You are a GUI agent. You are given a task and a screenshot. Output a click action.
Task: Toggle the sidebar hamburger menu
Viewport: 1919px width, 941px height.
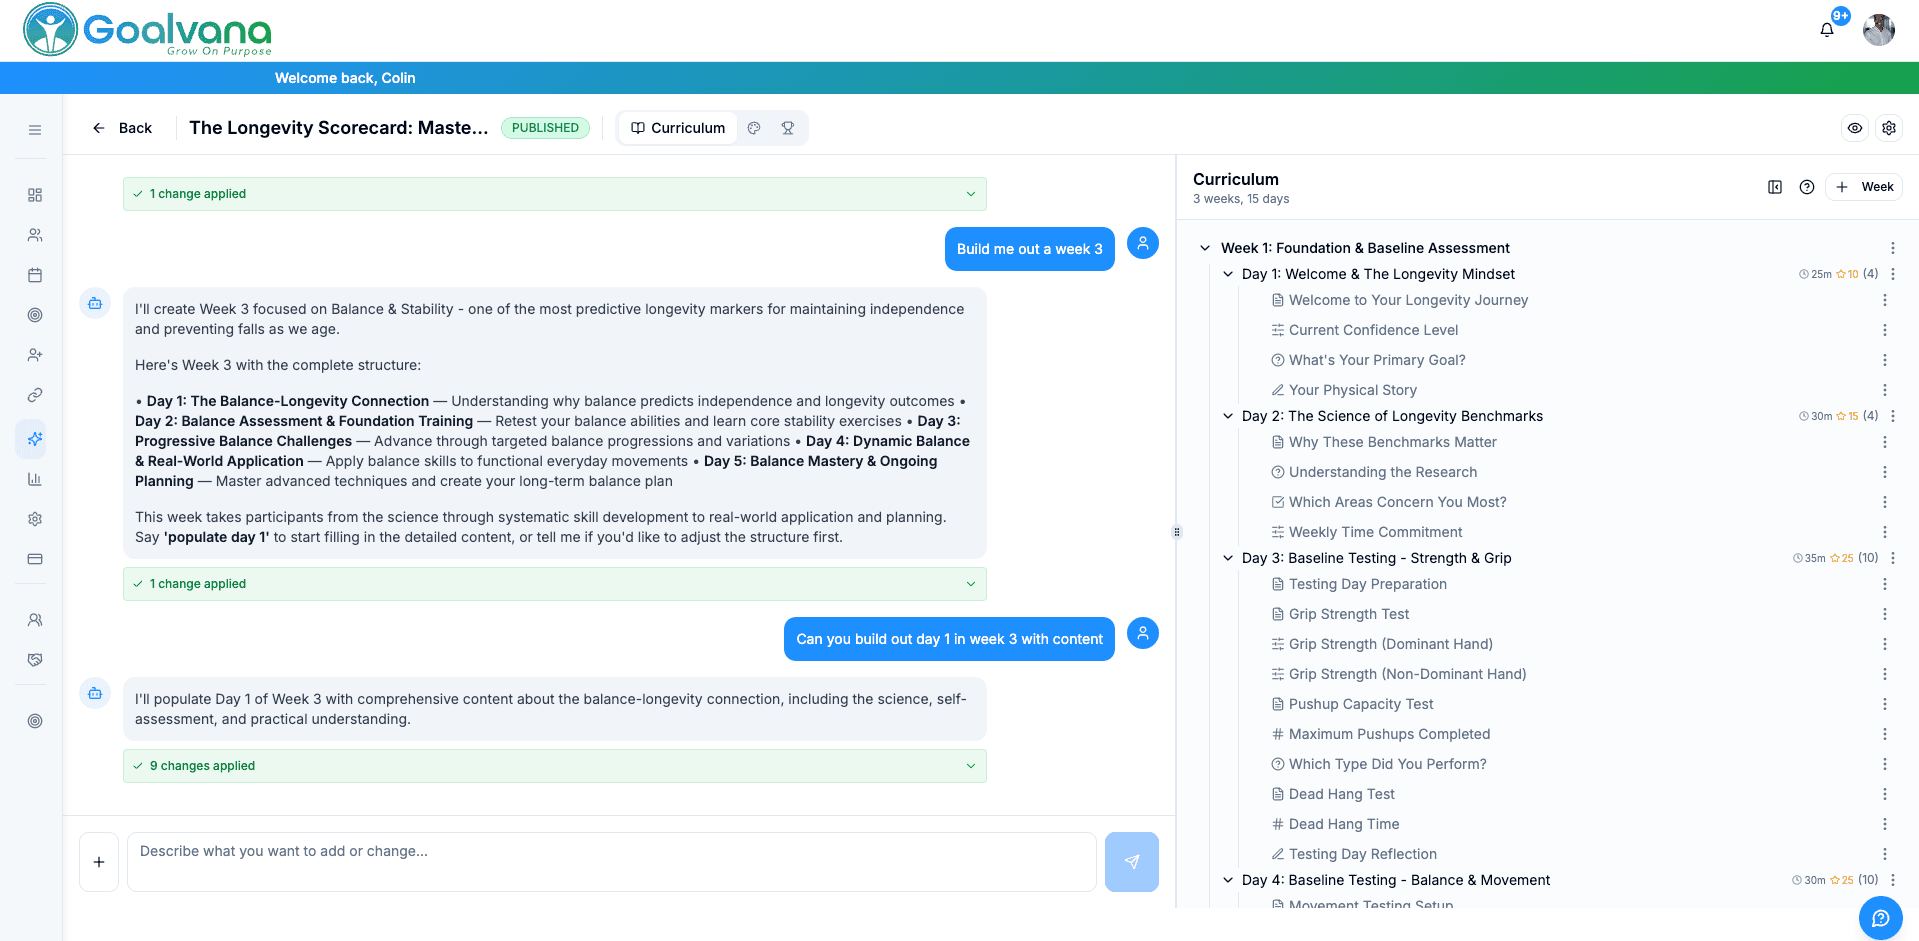34,130
